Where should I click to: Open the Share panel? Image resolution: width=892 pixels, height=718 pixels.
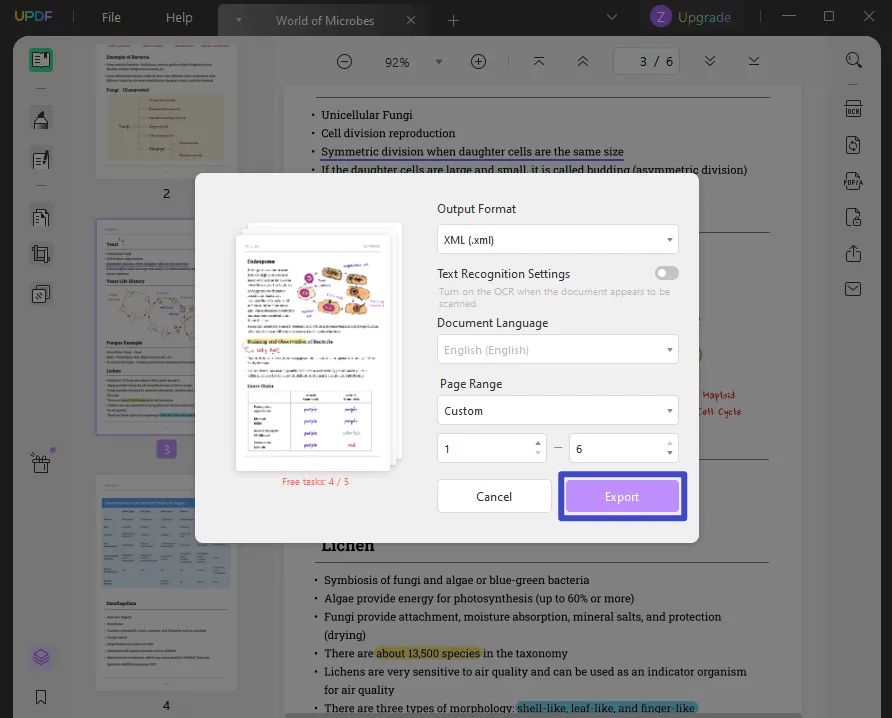(852, 254)
